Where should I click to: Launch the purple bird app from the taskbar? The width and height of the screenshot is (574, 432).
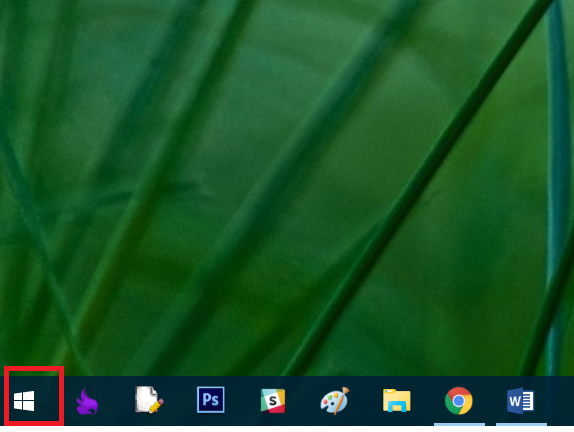(87, 401)
